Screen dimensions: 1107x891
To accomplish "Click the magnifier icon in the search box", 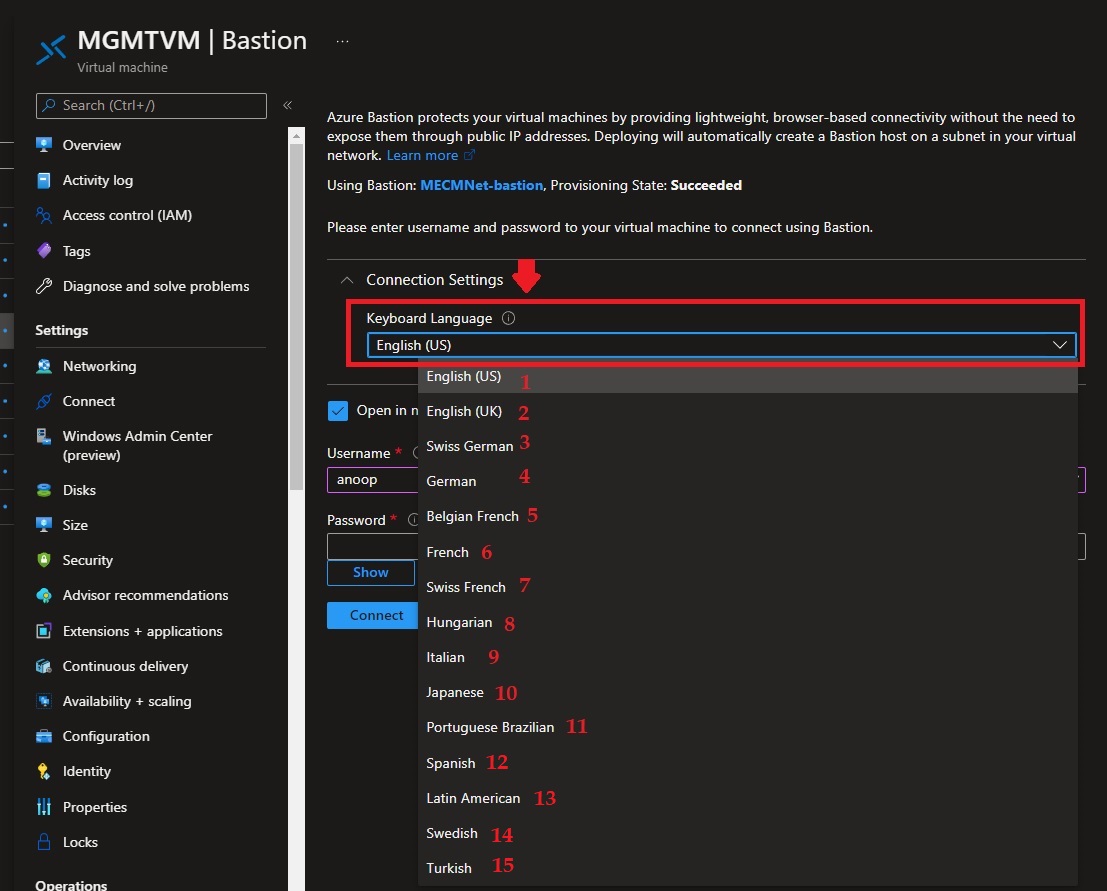I will [49, 105].
